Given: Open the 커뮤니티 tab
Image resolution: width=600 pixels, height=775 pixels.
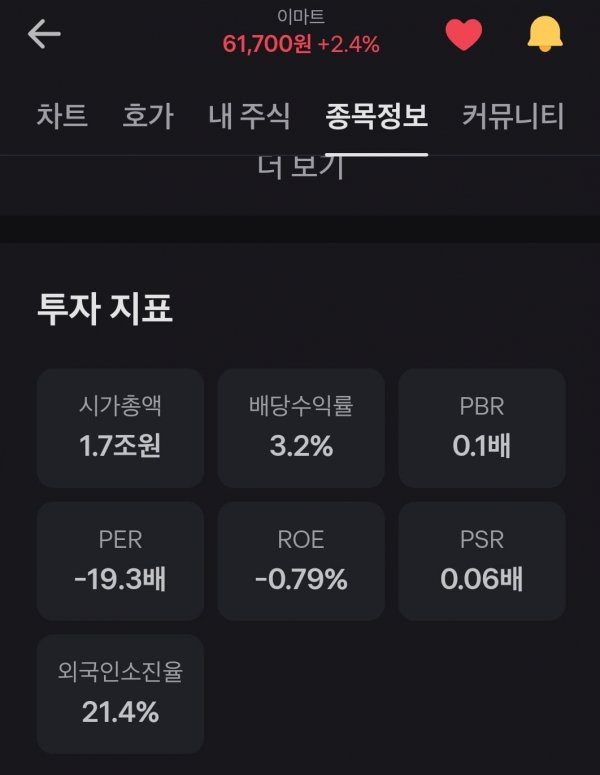Looking at the screenshot, I should [x=513, y=116].
